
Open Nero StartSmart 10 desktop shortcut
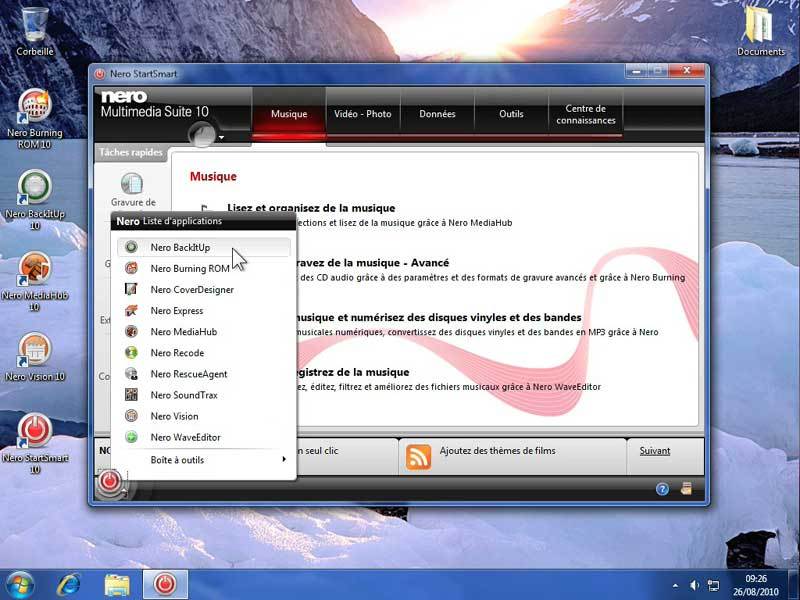35,444
